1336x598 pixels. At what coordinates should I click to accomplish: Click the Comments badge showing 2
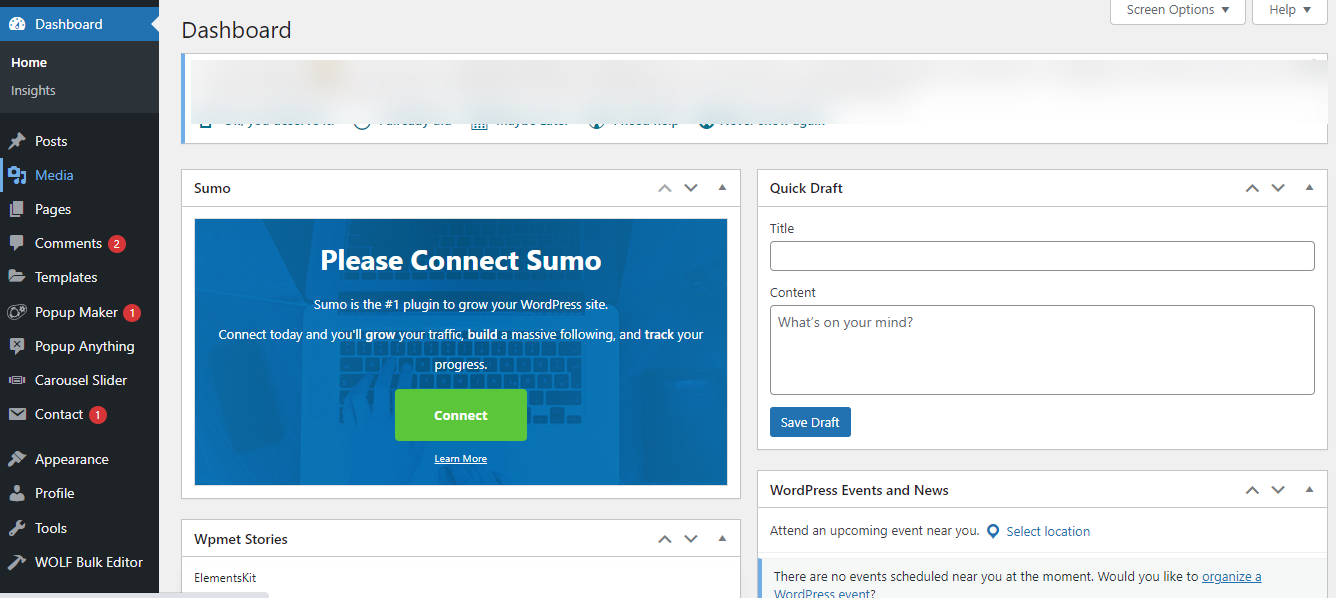point(117,244)
